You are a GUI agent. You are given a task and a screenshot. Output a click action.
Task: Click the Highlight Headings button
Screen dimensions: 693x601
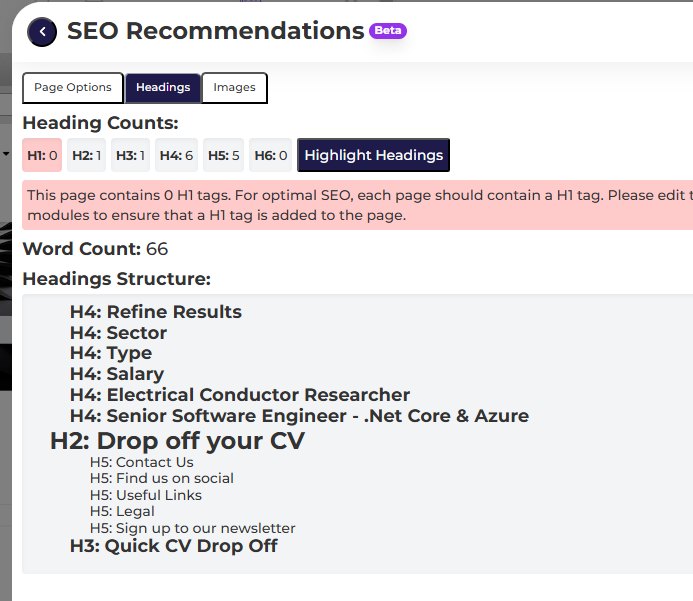[x=373, y=155]
